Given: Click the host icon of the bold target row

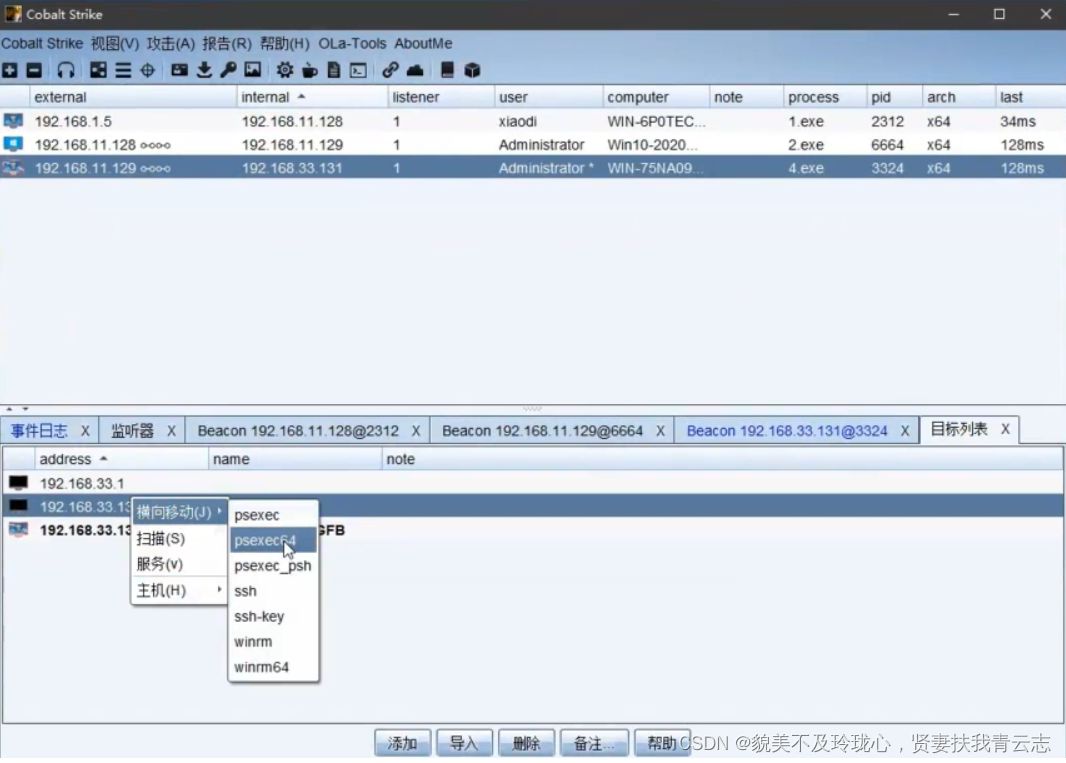Looking at the screenshot, I should tap(18, 530).
